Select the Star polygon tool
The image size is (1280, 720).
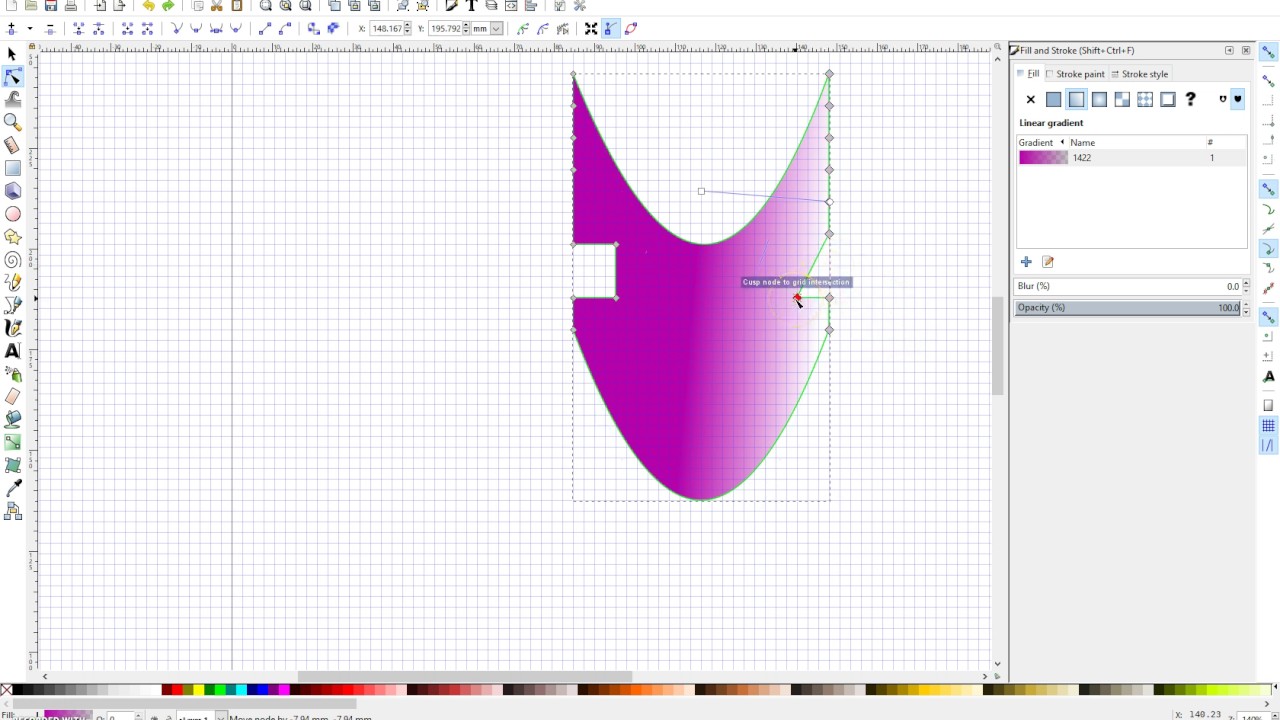(x=12, y=237)
